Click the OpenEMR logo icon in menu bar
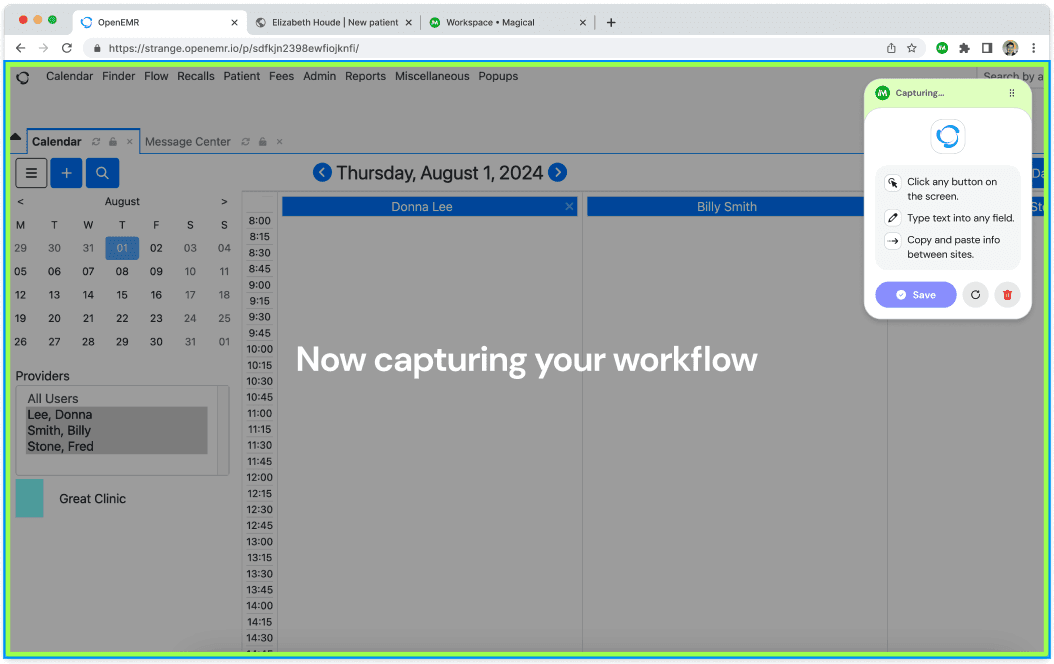1054x664 pixels. click(x=23, y=77)
